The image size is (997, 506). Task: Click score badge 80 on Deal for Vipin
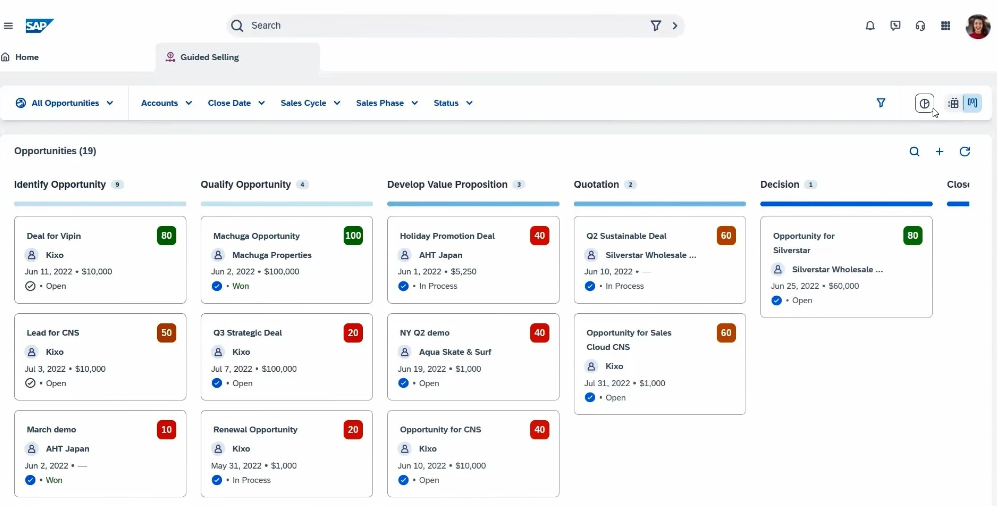point(167,236)
